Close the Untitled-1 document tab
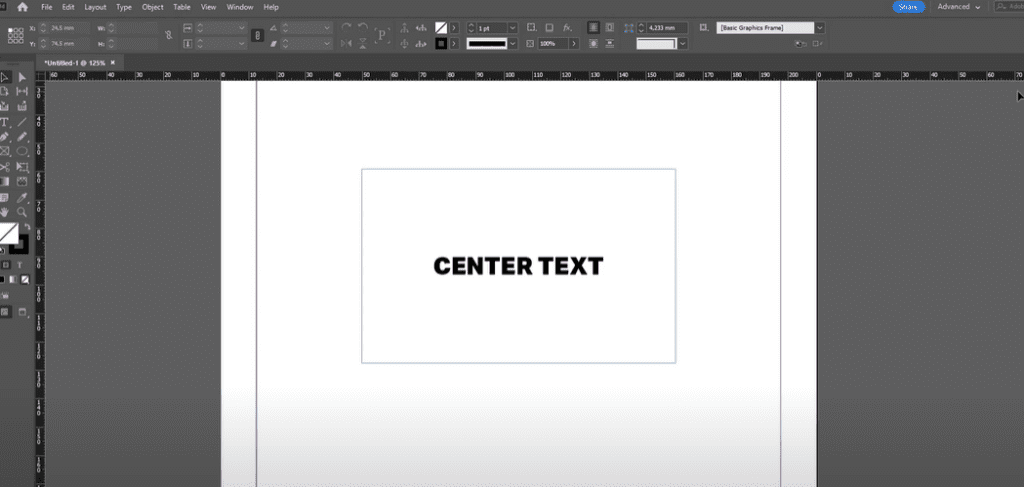Screen dimensions: 1024x487 tap(112, 63)
